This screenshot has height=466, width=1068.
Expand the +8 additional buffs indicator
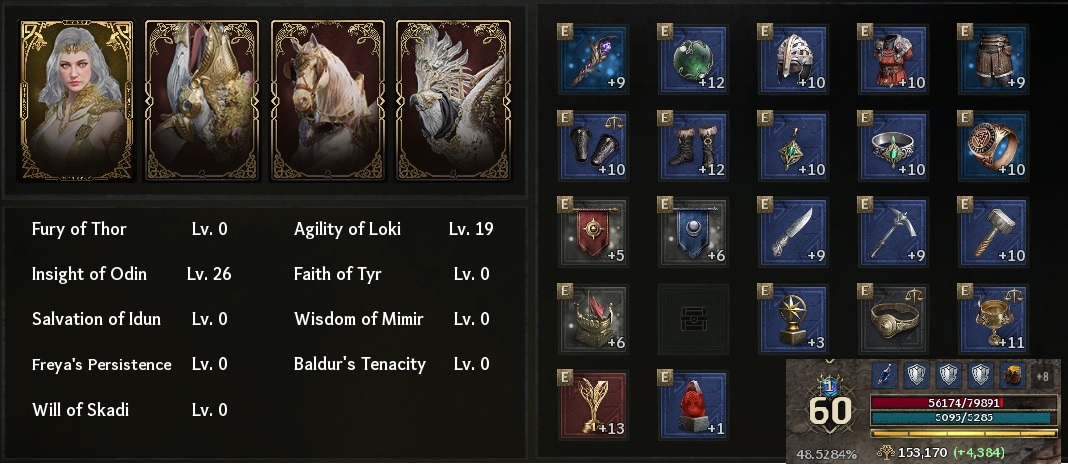pos(1040,376)
